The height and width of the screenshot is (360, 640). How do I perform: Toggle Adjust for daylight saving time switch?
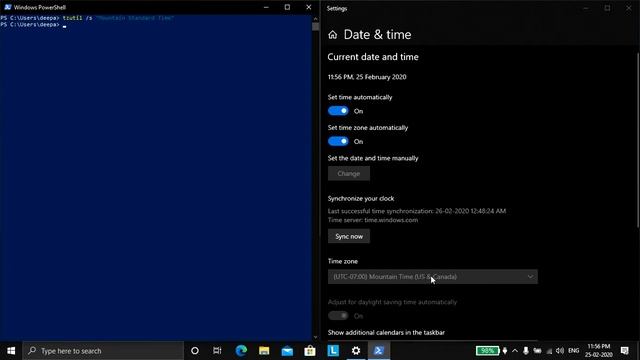coord(338,316)
